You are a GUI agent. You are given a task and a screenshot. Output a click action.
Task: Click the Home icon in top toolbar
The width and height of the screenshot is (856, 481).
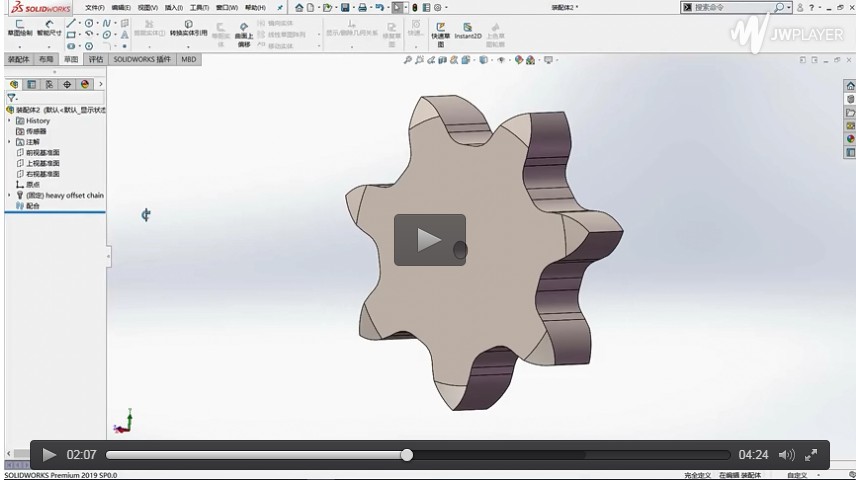[x=298, y=7]
